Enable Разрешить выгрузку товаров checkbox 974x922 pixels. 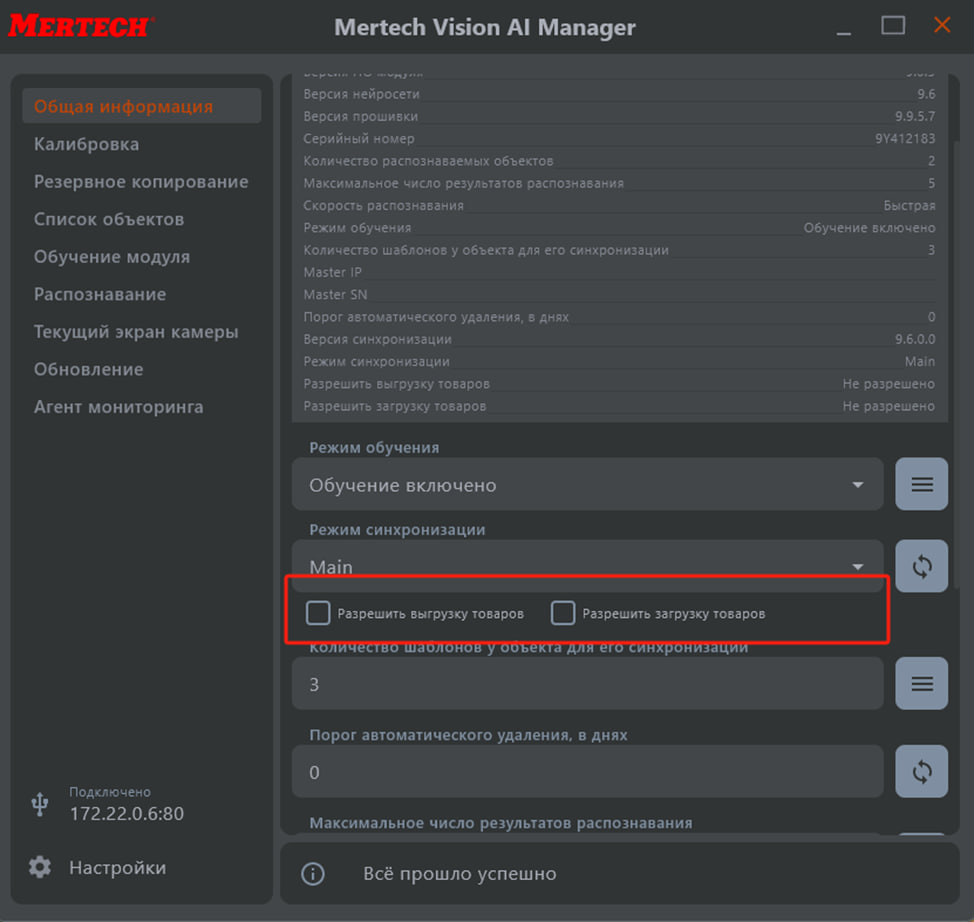click(x=318, y=613)
